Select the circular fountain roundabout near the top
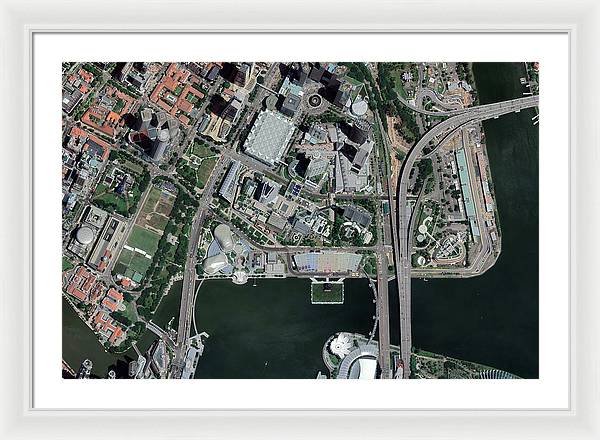The image size is (600, 440). [x=314, y=100]
